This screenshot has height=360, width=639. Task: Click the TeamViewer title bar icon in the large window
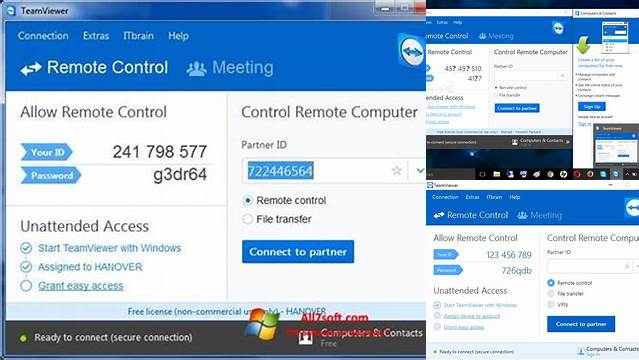click(x=11, y=11)
